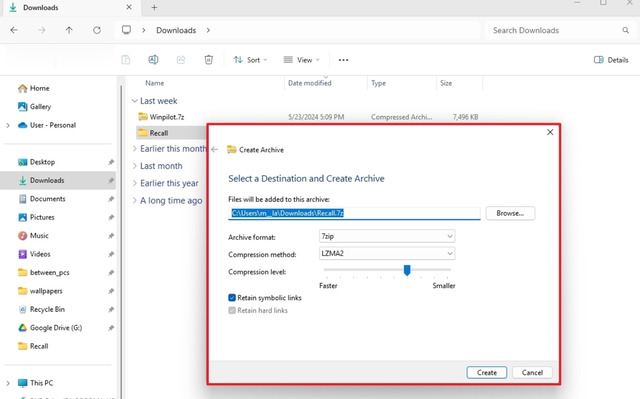Expand the Earlier this month group

(134, 149)
